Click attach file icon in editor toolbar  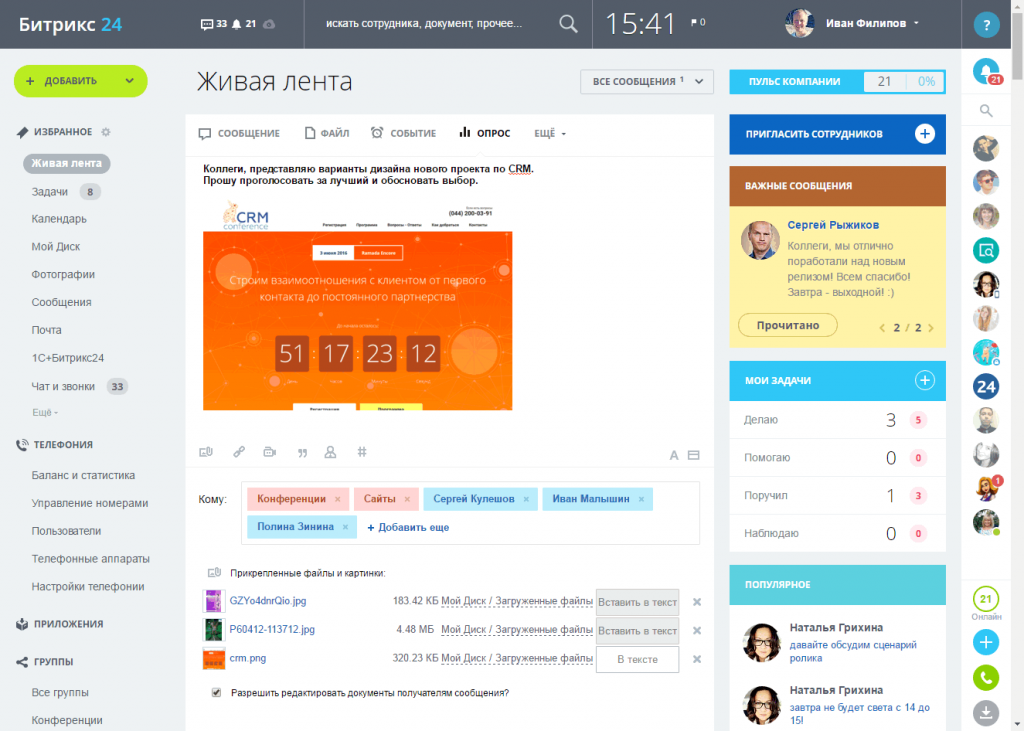pos(206,452)
